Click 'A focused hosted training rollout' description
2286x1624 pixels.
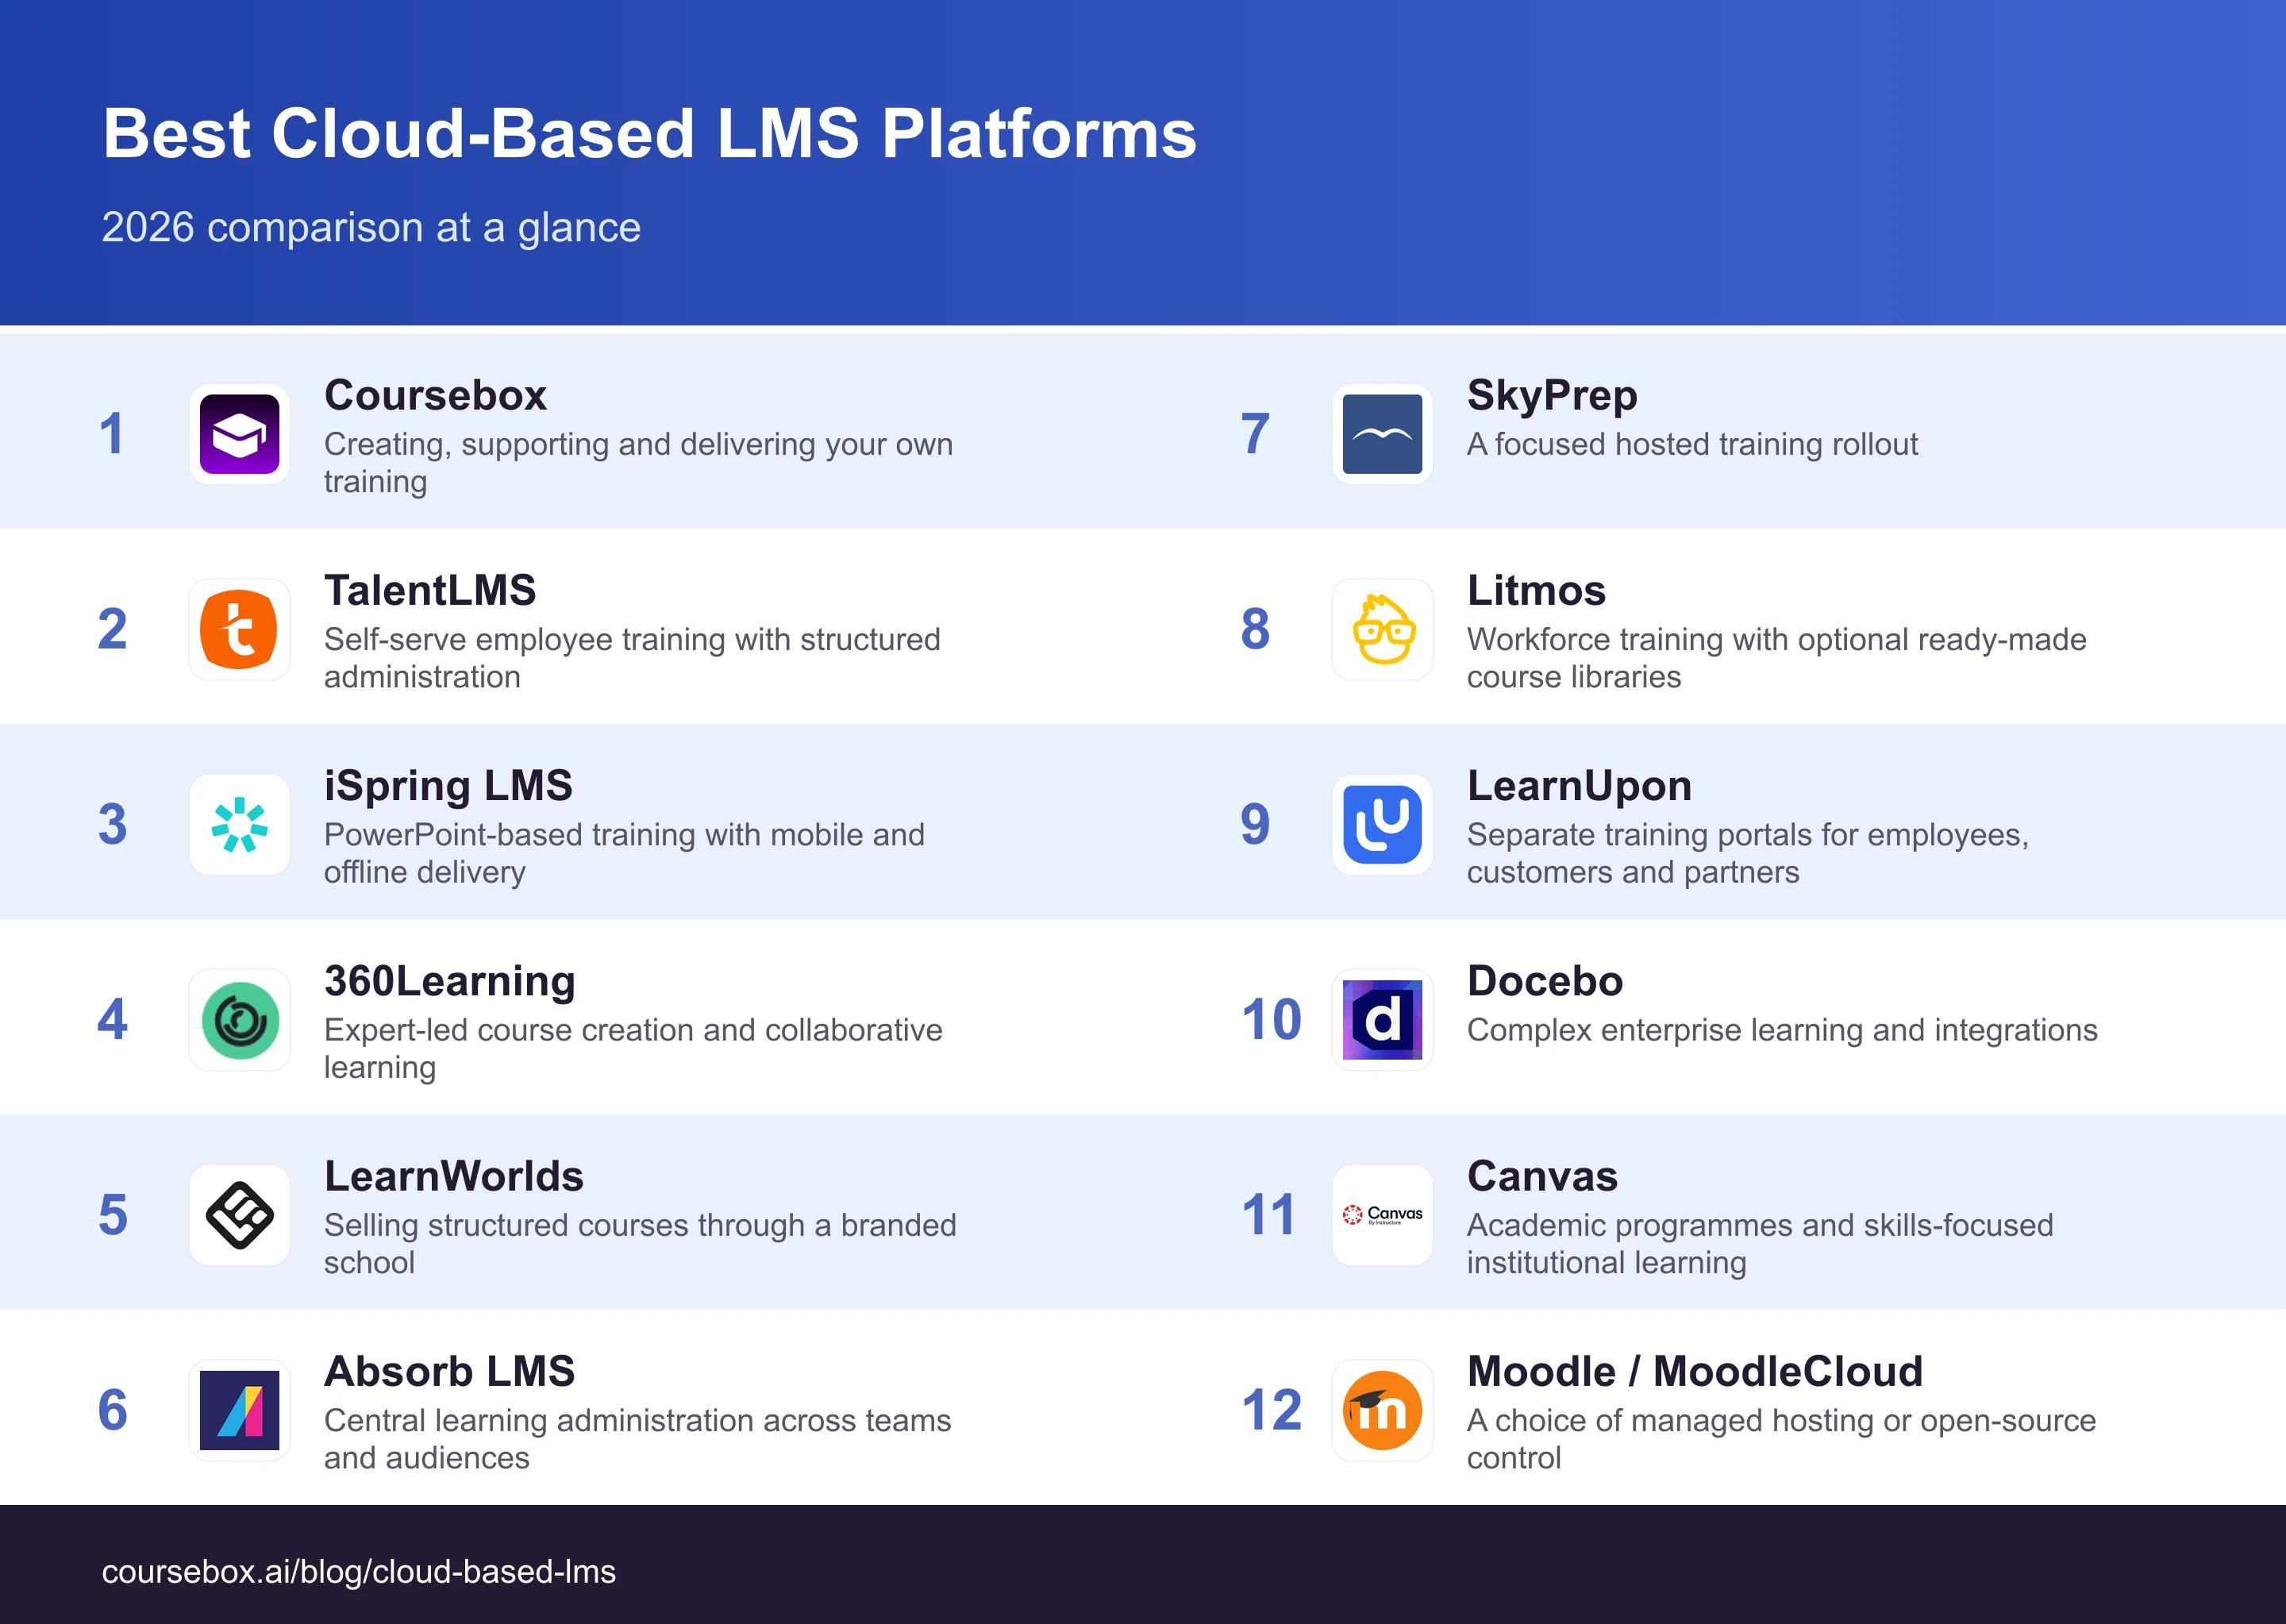1692,444
